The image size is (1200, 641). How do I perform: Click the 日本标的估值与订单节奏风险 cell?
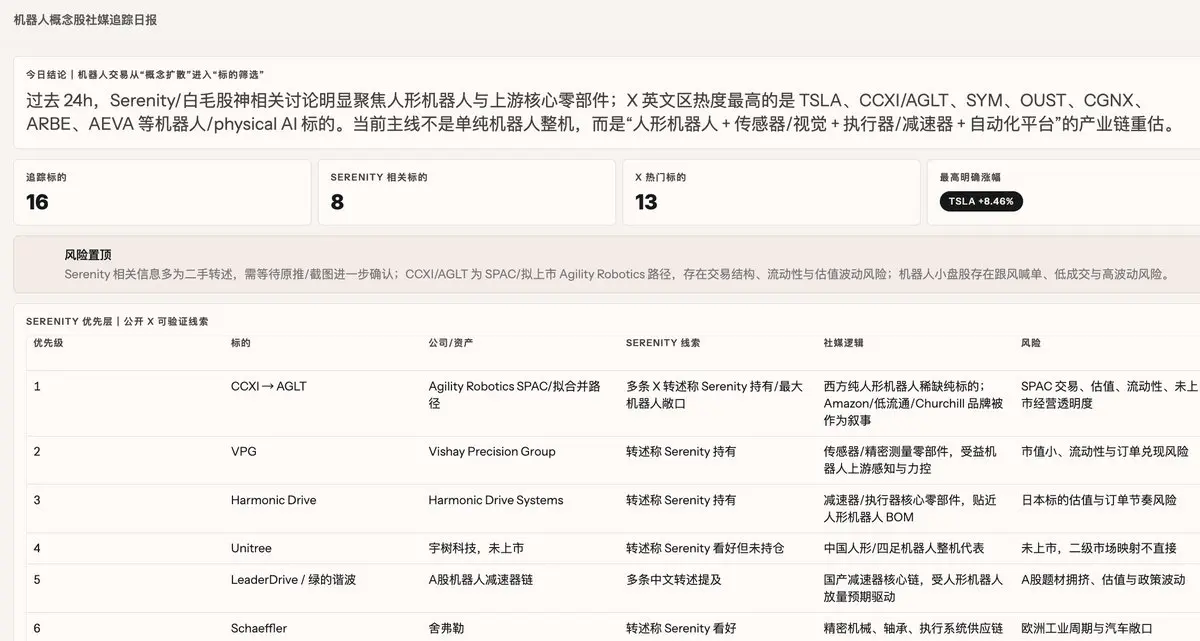coord(1099,500)
